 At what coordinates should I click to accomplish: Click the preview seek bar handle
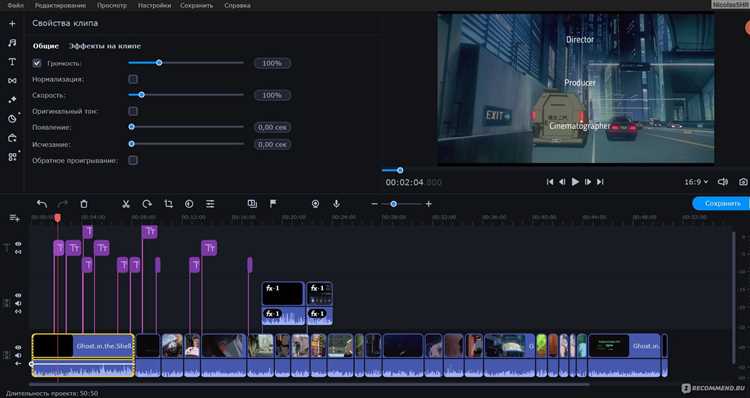click(x=400, y=170)
